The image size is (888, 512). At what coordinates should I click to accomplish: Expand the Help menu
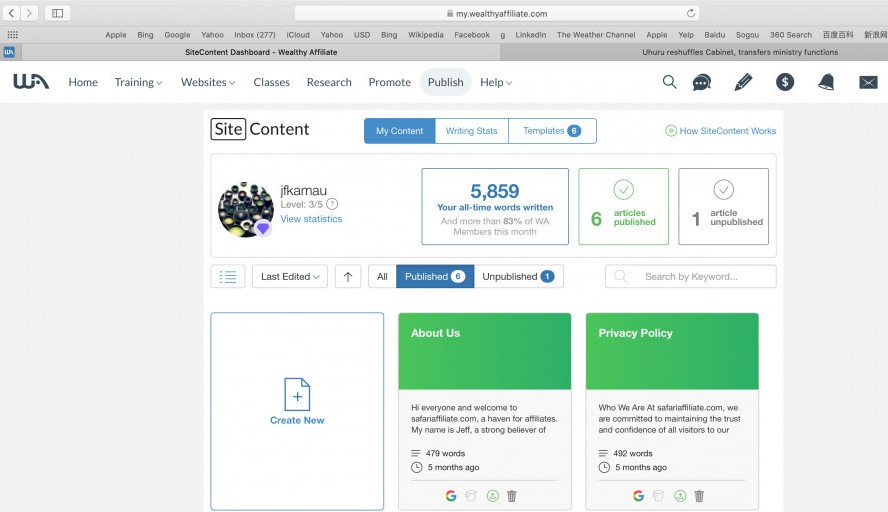tap(496, 82)
